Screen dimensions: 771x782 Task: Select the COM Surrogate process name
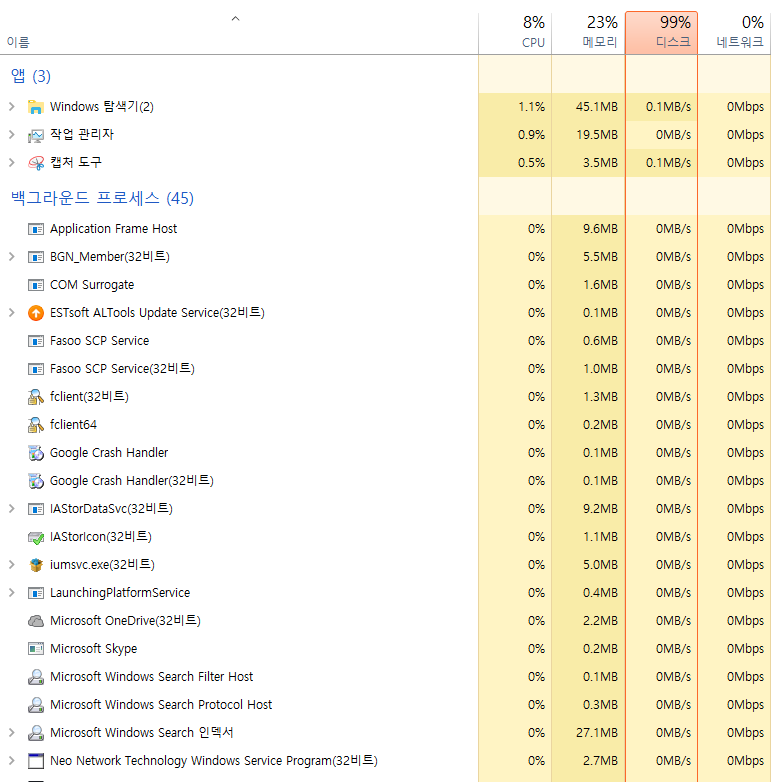[92, 285]
